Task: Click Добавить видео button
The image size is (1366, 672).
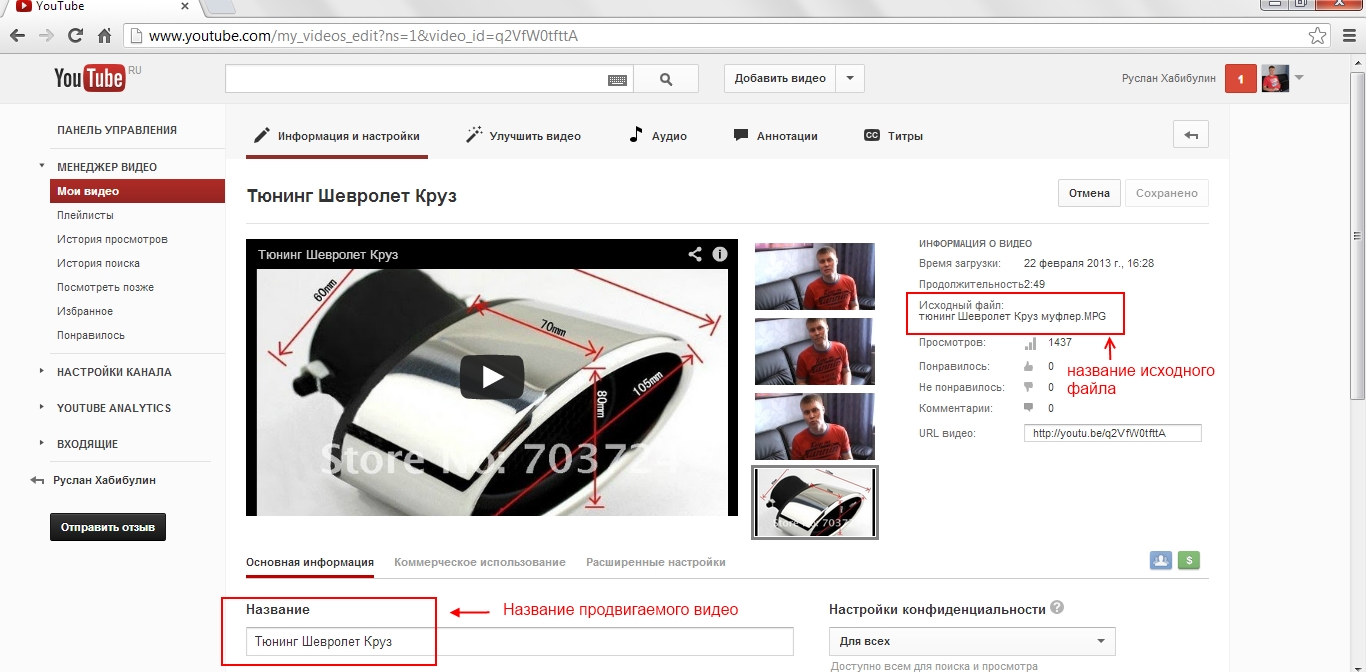Action: (x=780, y=79)
